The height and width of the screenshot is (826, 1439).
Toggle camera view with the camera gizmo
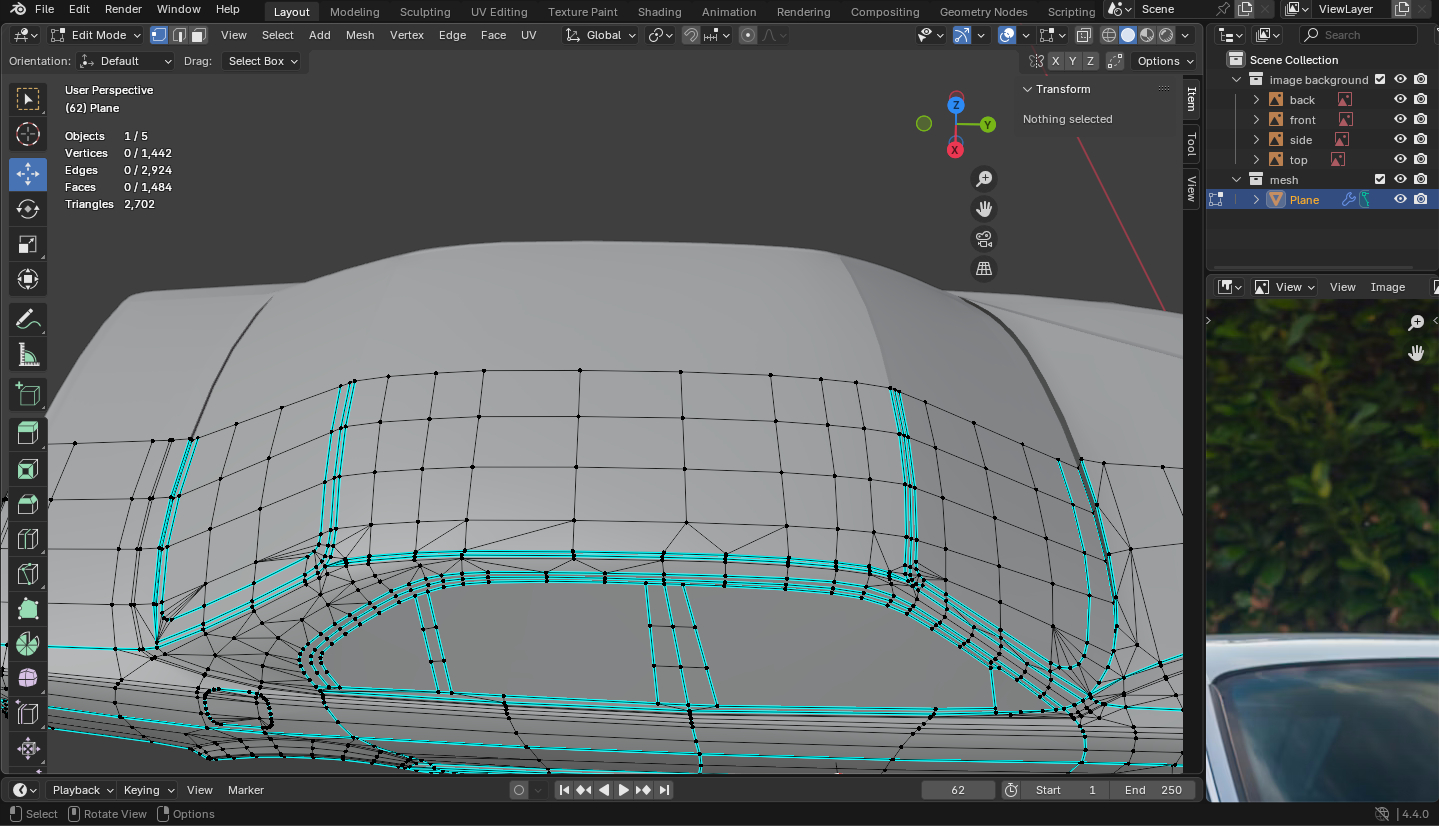(x=984, y=238)
